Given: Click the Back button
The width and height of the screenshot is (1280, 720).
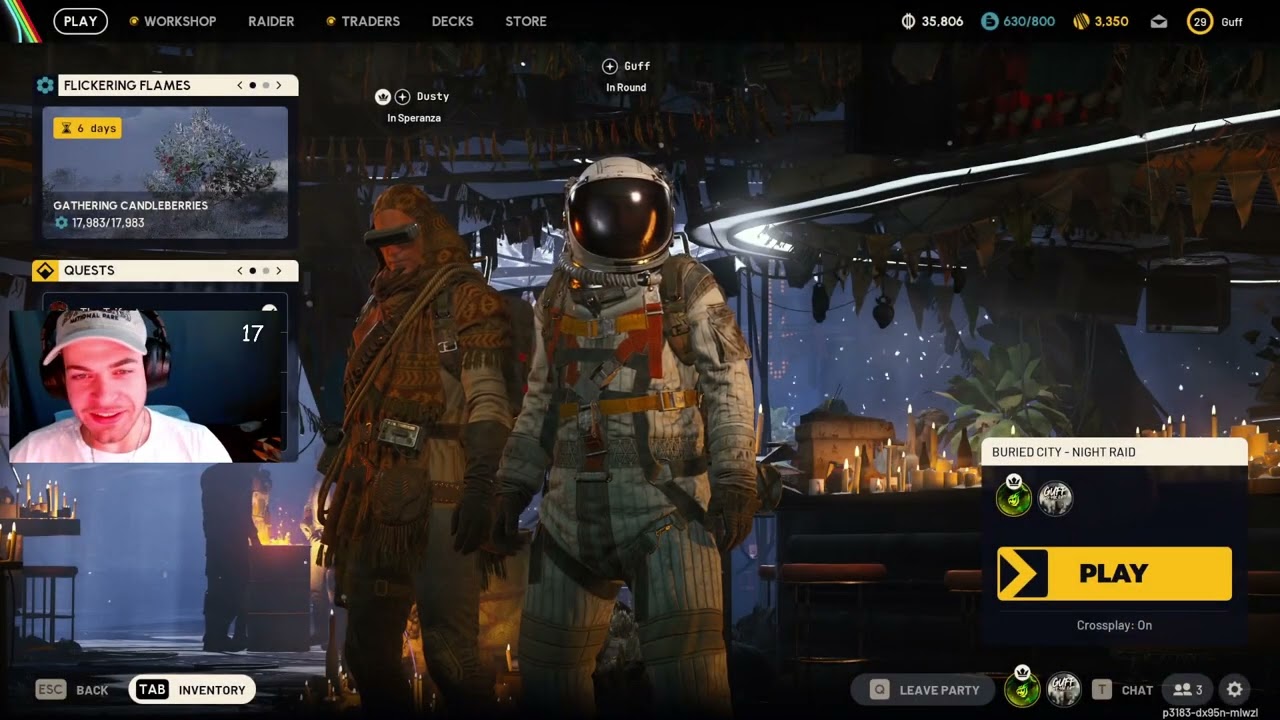Looking at the screenshot, I should point(72,690).
